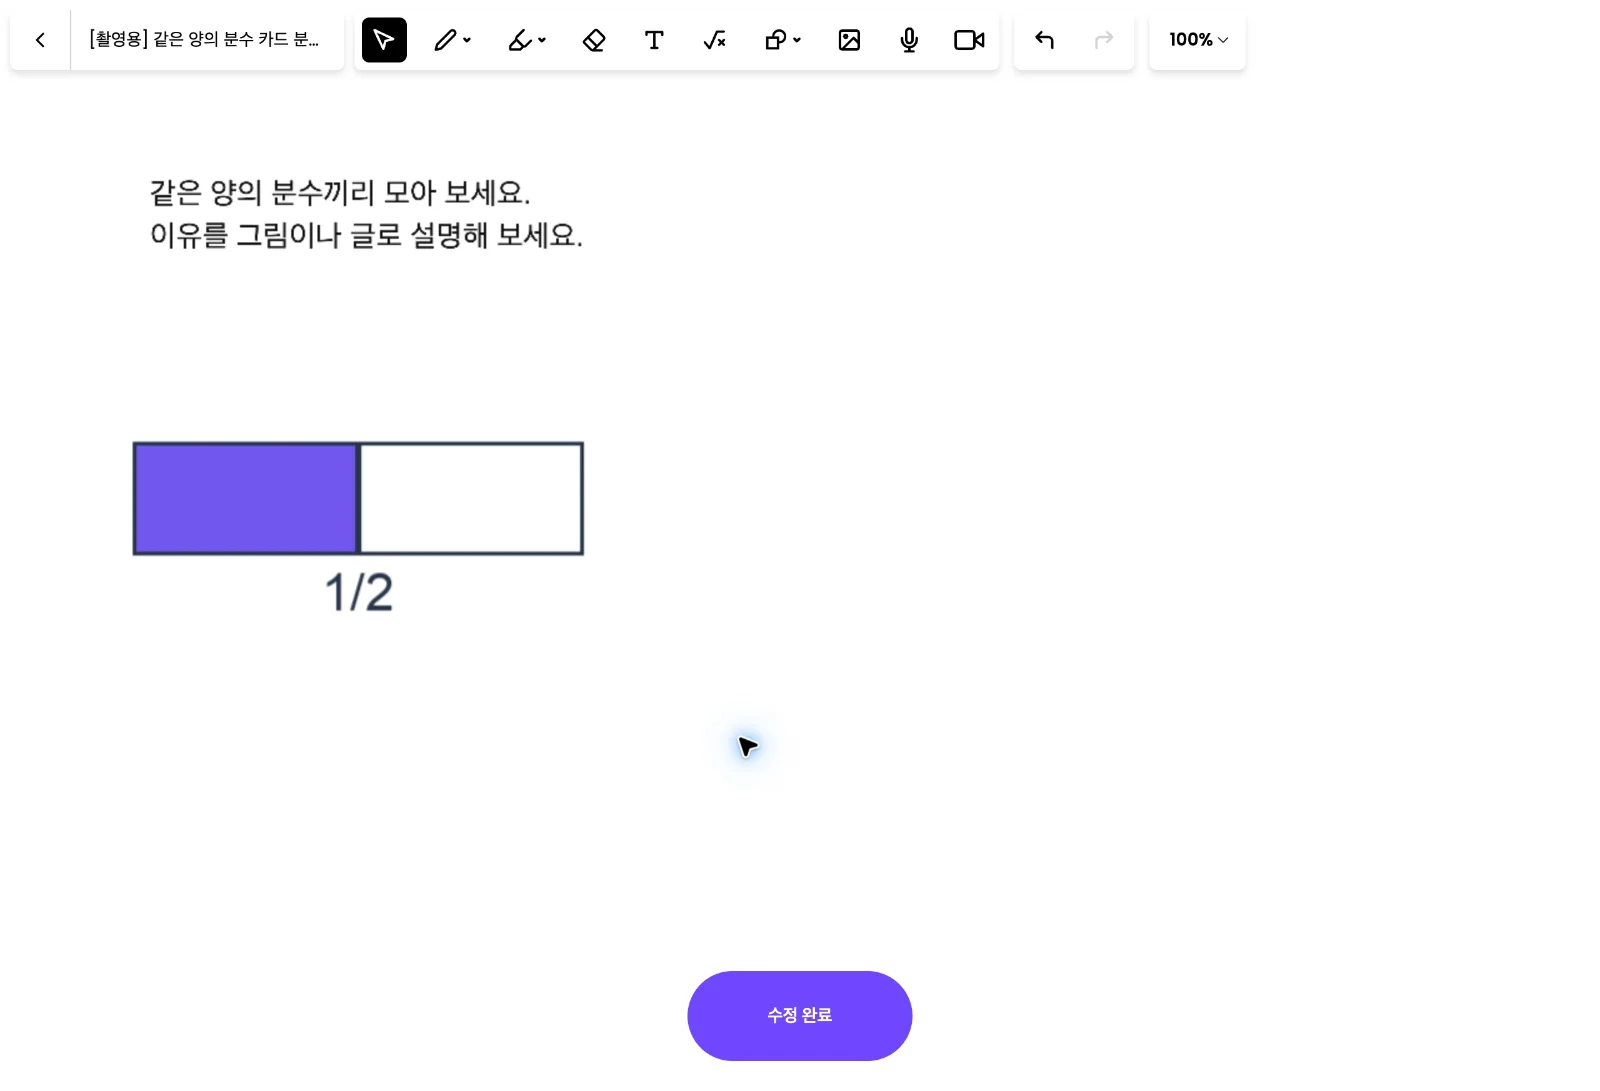
Task: Click the 1/2 fraction label
Action: pyautogui.click(x=359, y=592)
